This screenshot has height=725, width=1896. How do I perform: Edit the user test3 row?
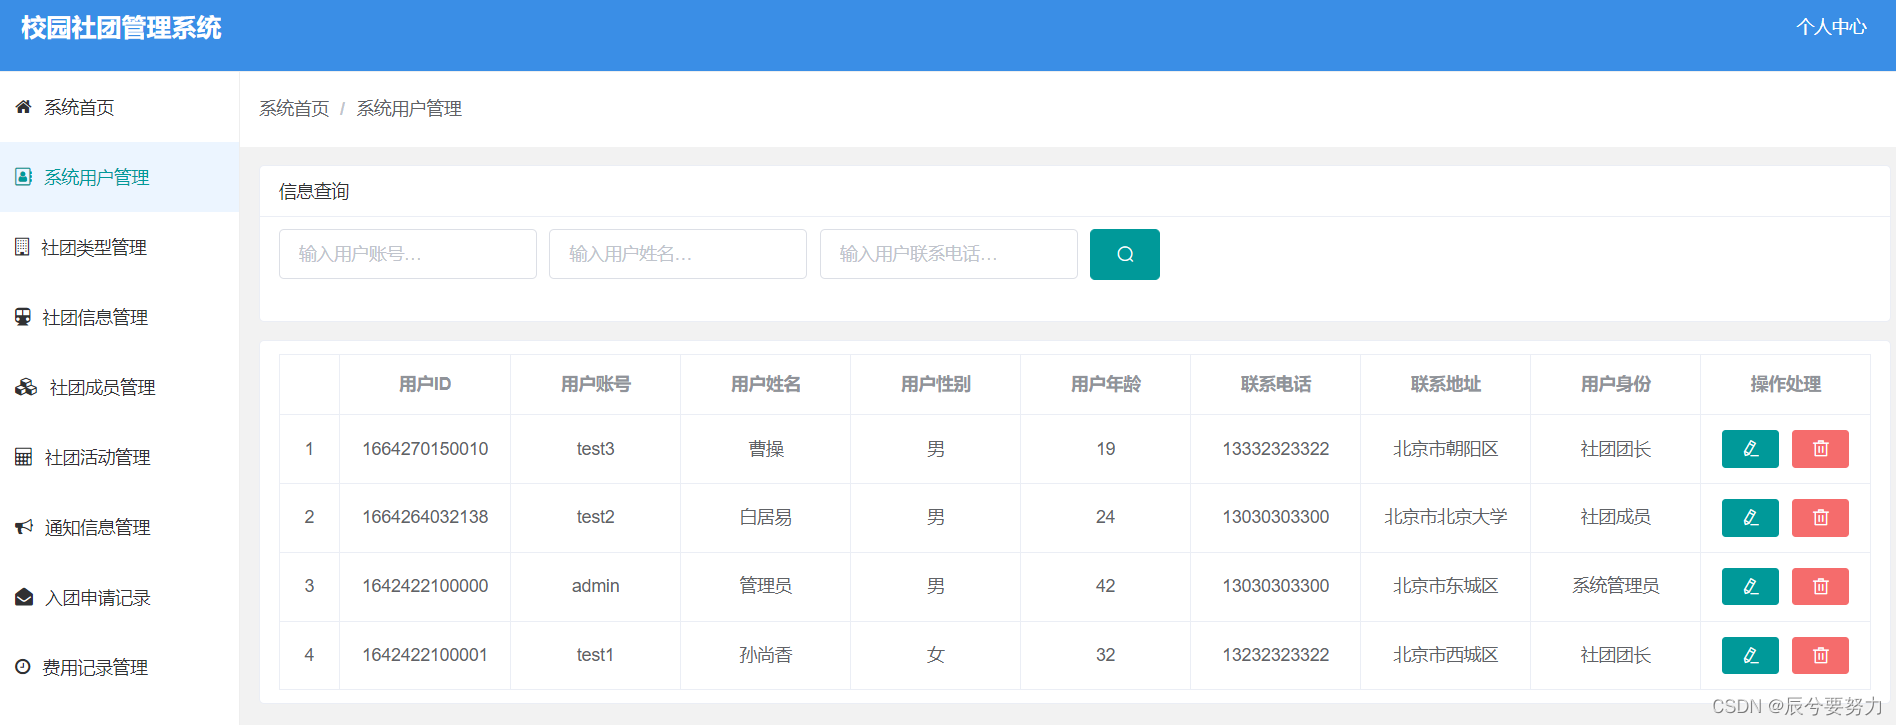1750,449
